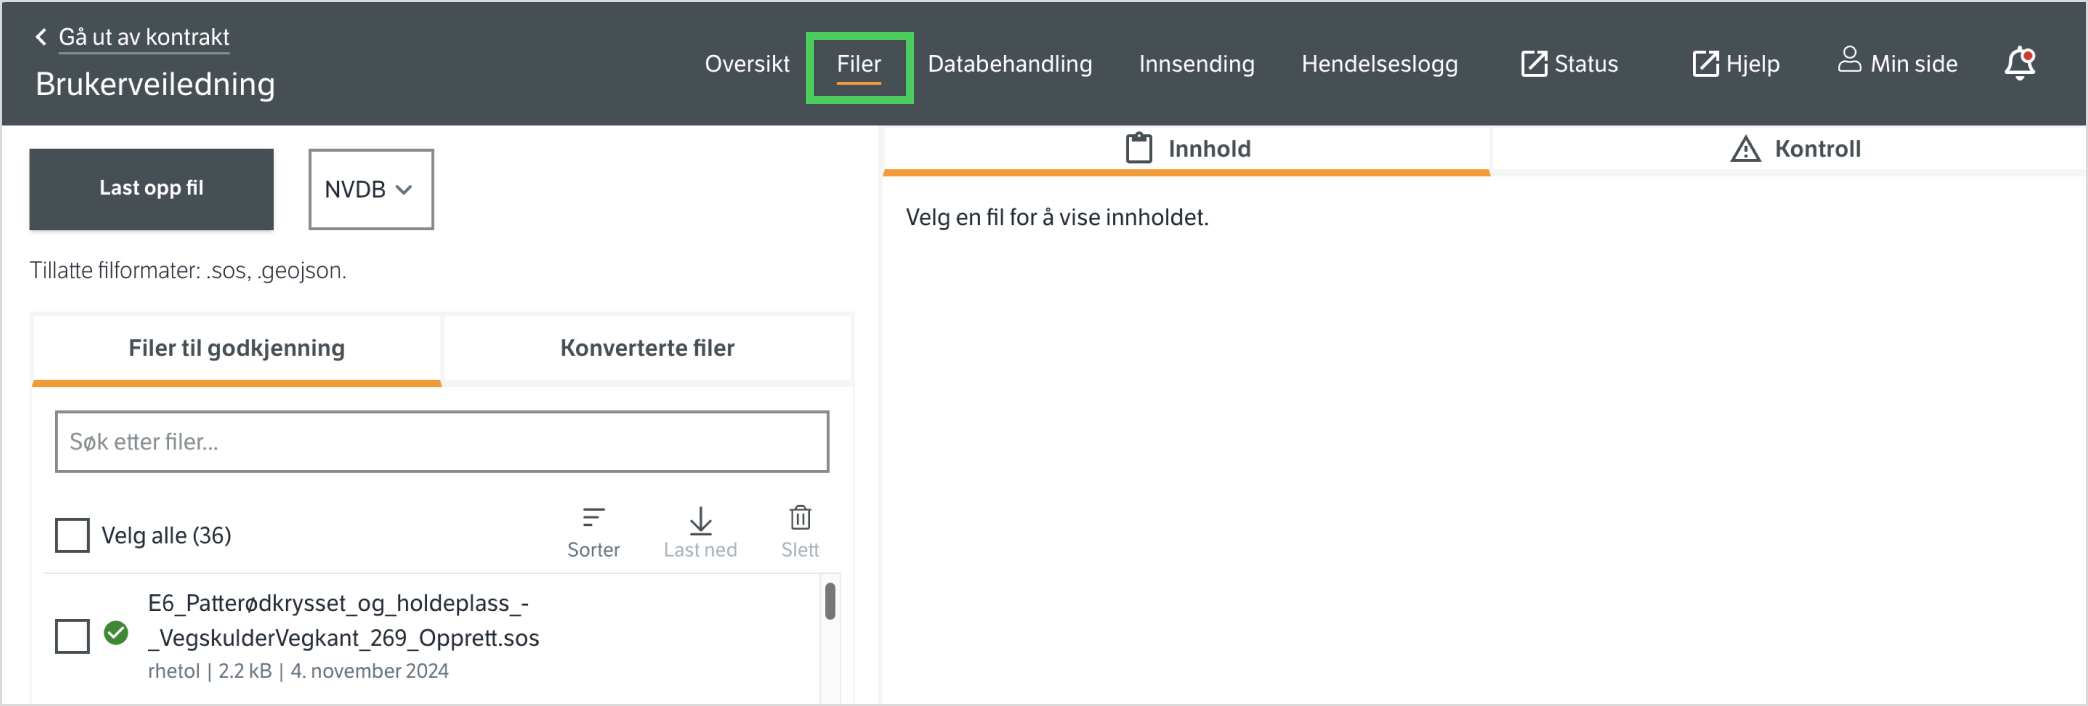The image size is (2088, 706).
Task: Open the Status external link
Action: [1569, 64]
